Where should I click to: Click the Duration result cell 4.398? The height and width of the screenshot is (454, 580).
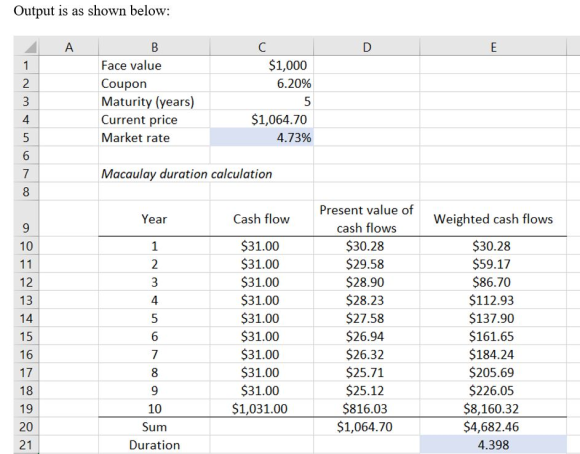pyautogui.click(x=493, y=445)
